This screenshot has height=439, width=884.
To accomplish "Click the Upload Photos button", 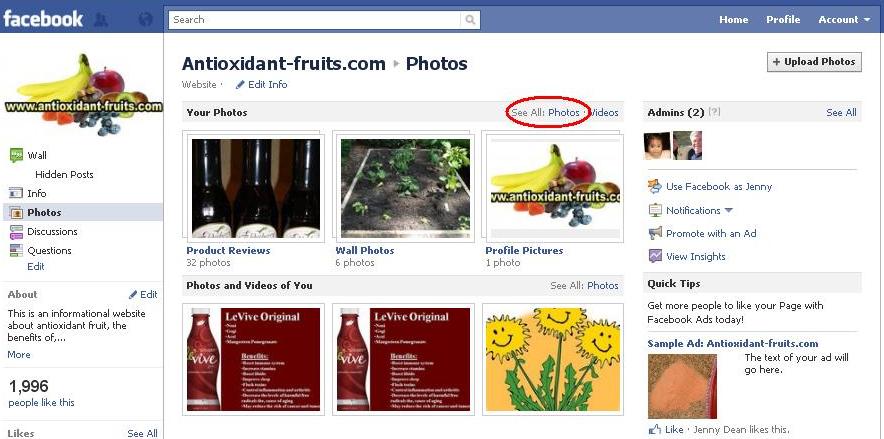I will tap(814, 62).
